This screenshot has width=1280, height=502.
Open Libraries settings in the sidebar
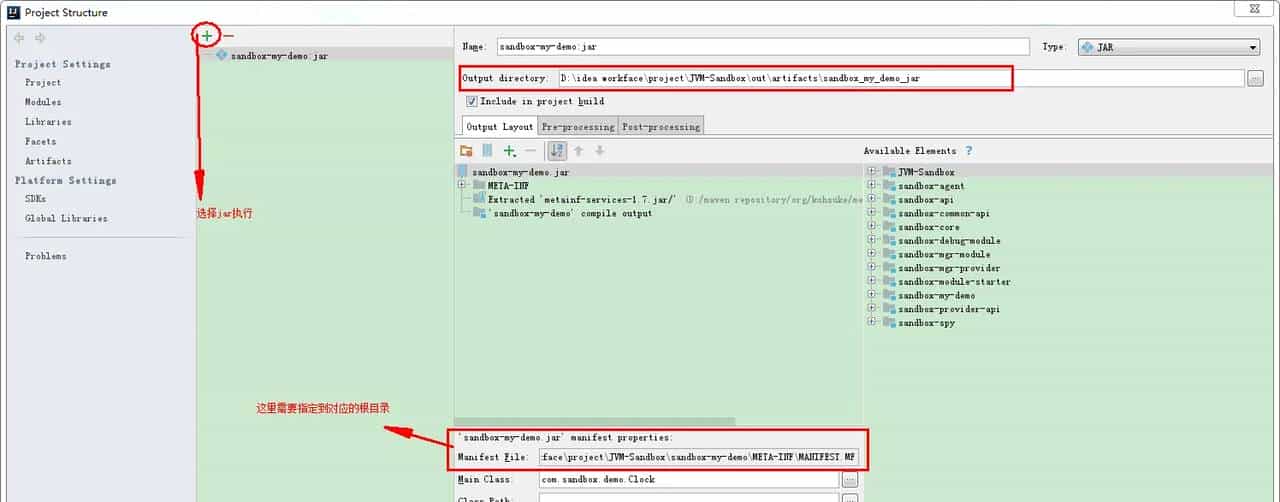pyautogui.click(x=48, y=122)
